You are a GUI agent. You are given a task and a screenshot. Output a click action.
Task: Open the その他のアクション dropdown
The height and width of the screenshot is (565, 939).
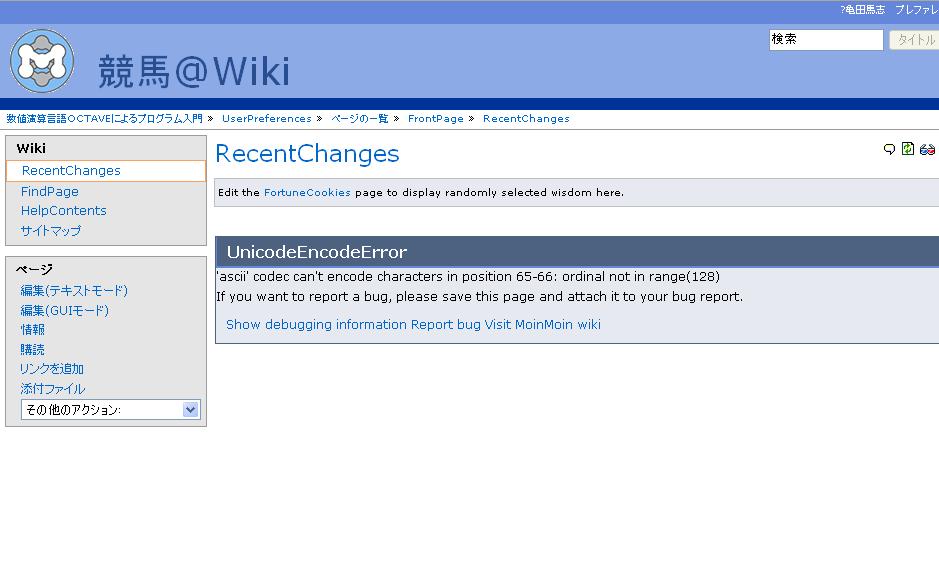(x=110, y=410)
